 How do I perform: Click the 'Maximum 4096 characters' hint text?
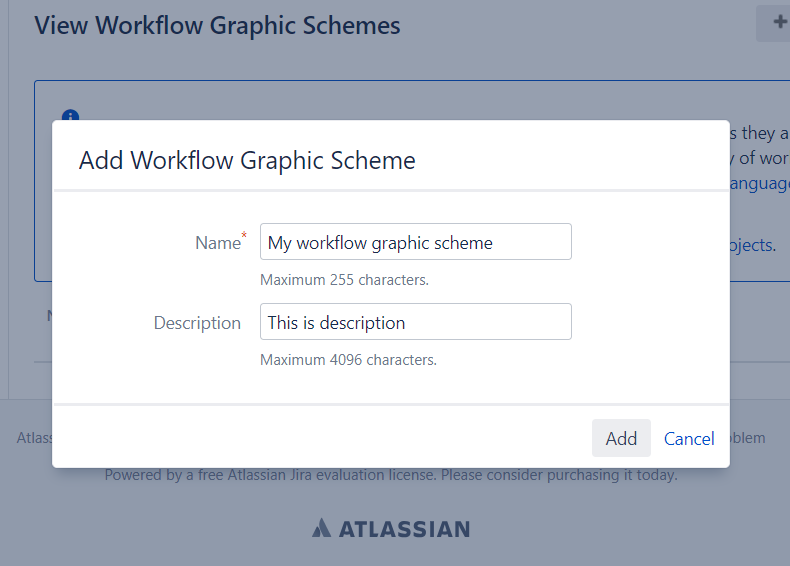tap(348, 360)
